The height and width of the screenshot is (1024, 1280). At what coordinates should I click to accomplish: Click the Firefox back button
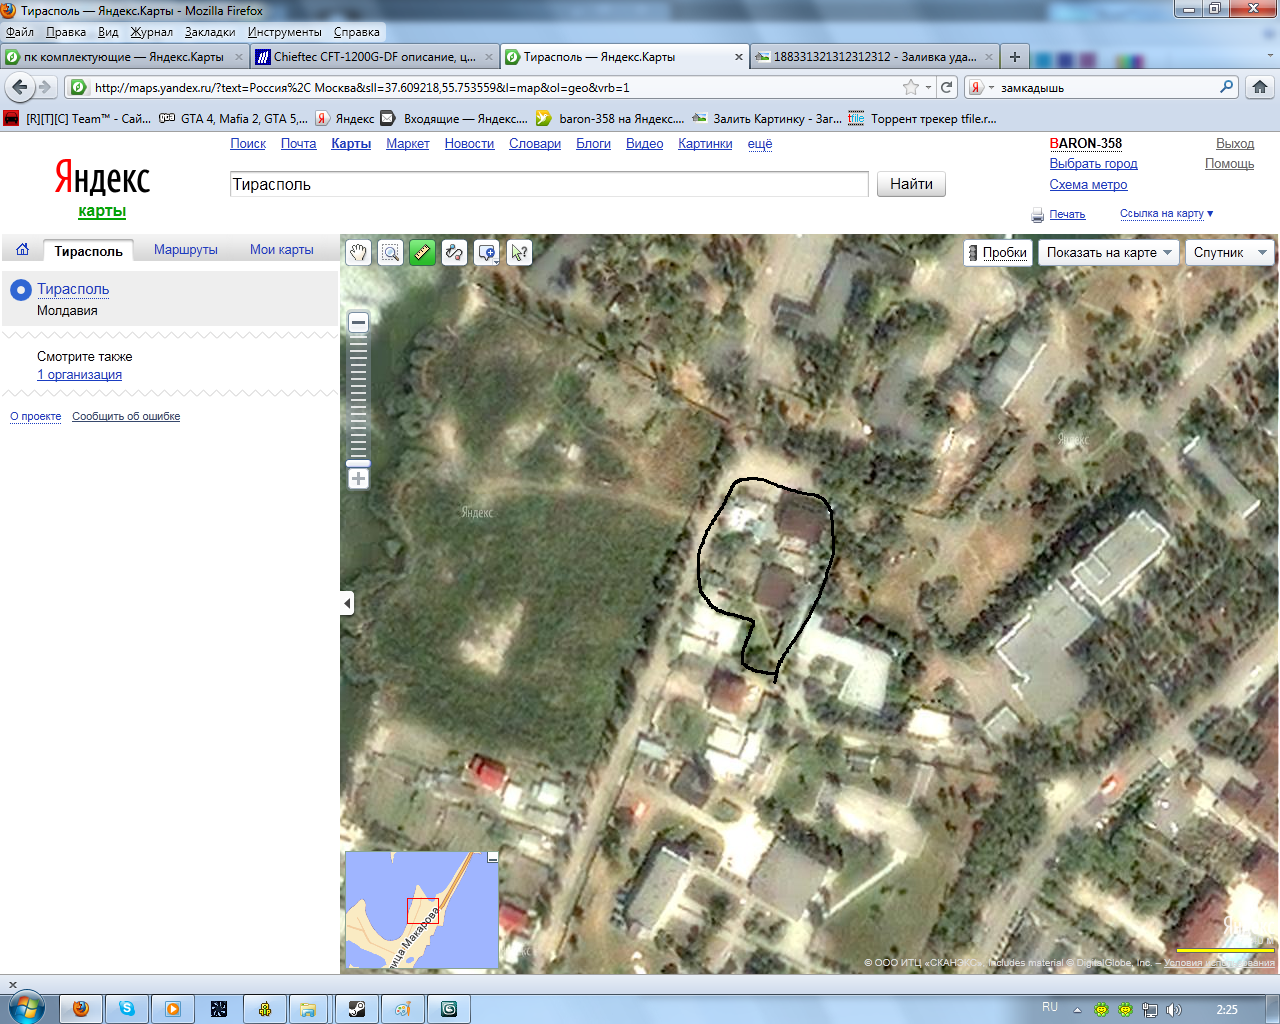tap(20, 87)
